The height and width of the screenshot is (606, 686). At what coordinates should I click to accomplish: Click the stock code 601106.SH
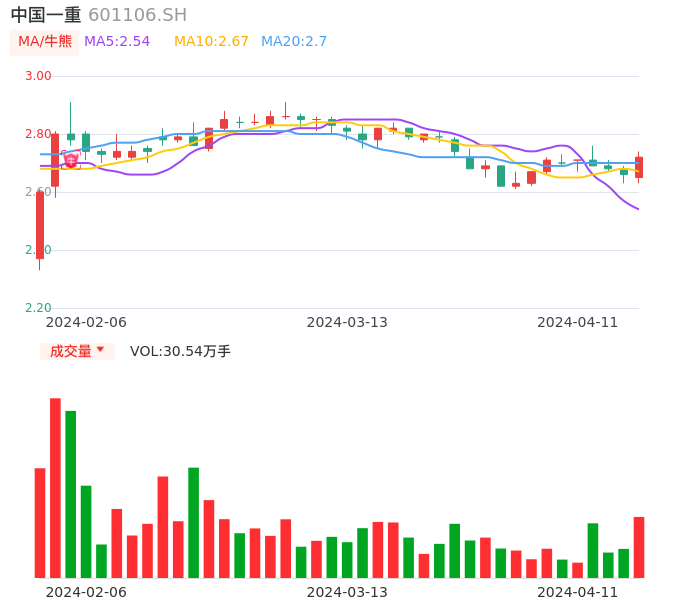(137, 15)
